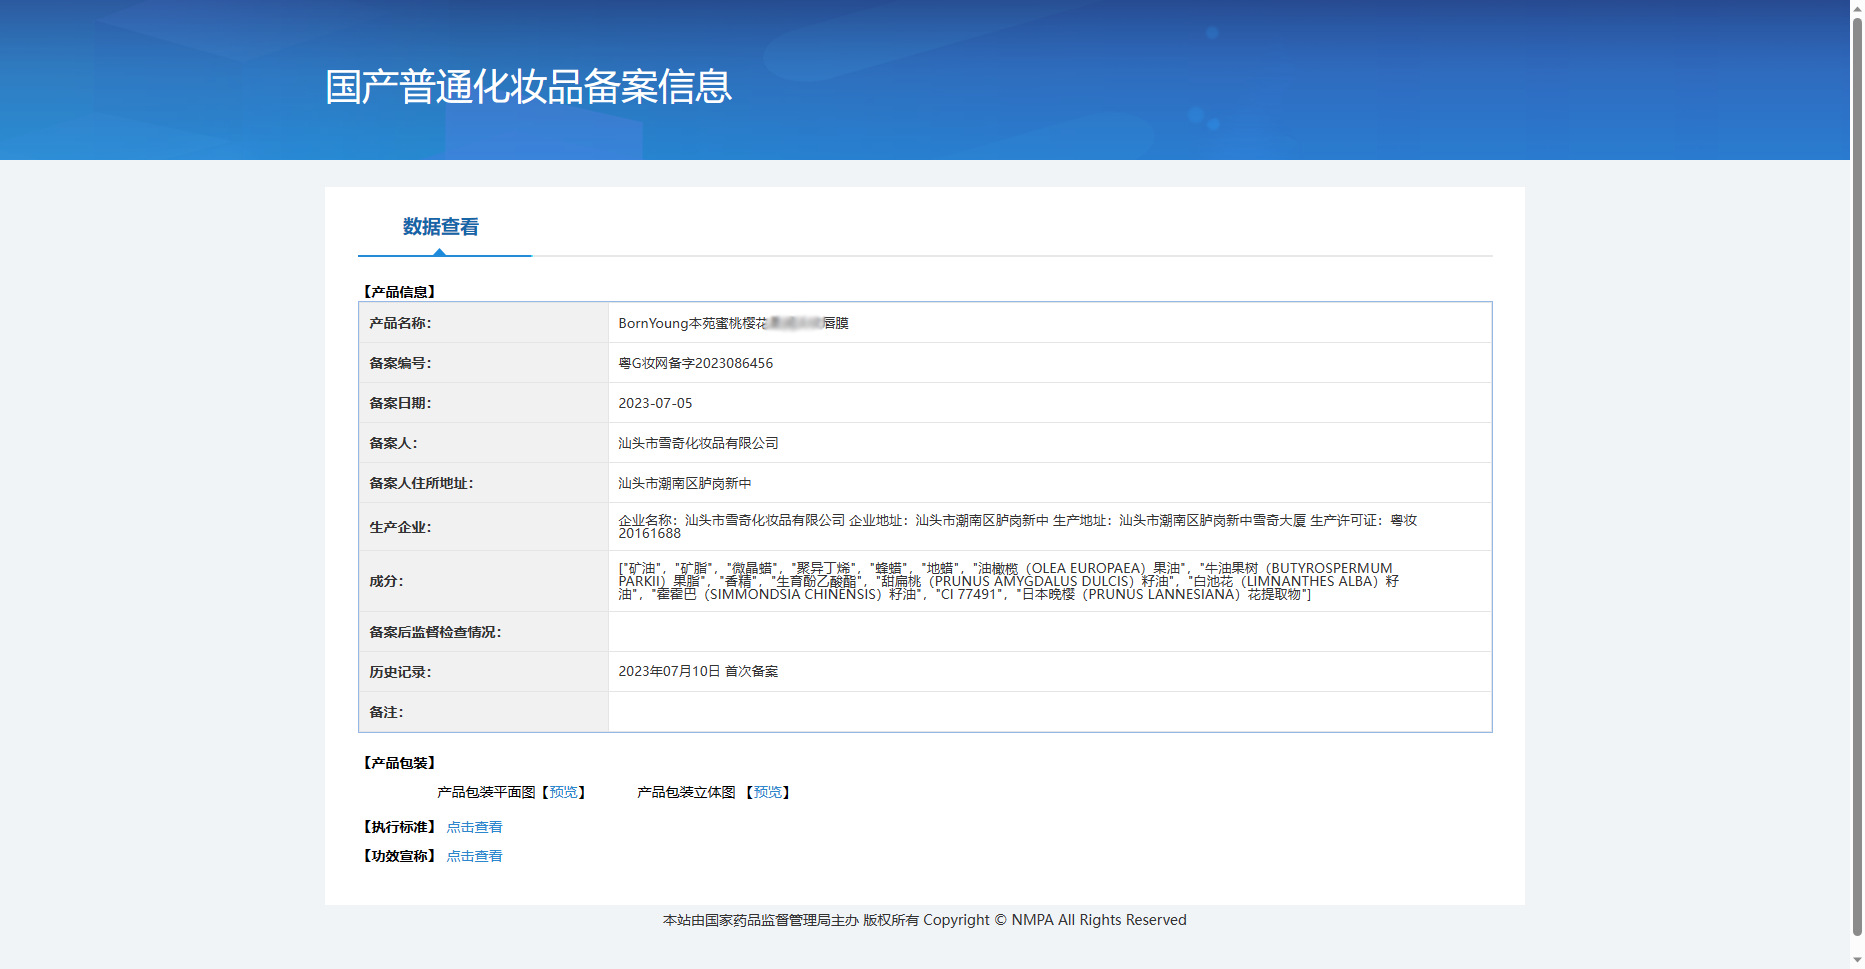
Task: Click the vertical page scrollbar
Action: coord(1856,480)
